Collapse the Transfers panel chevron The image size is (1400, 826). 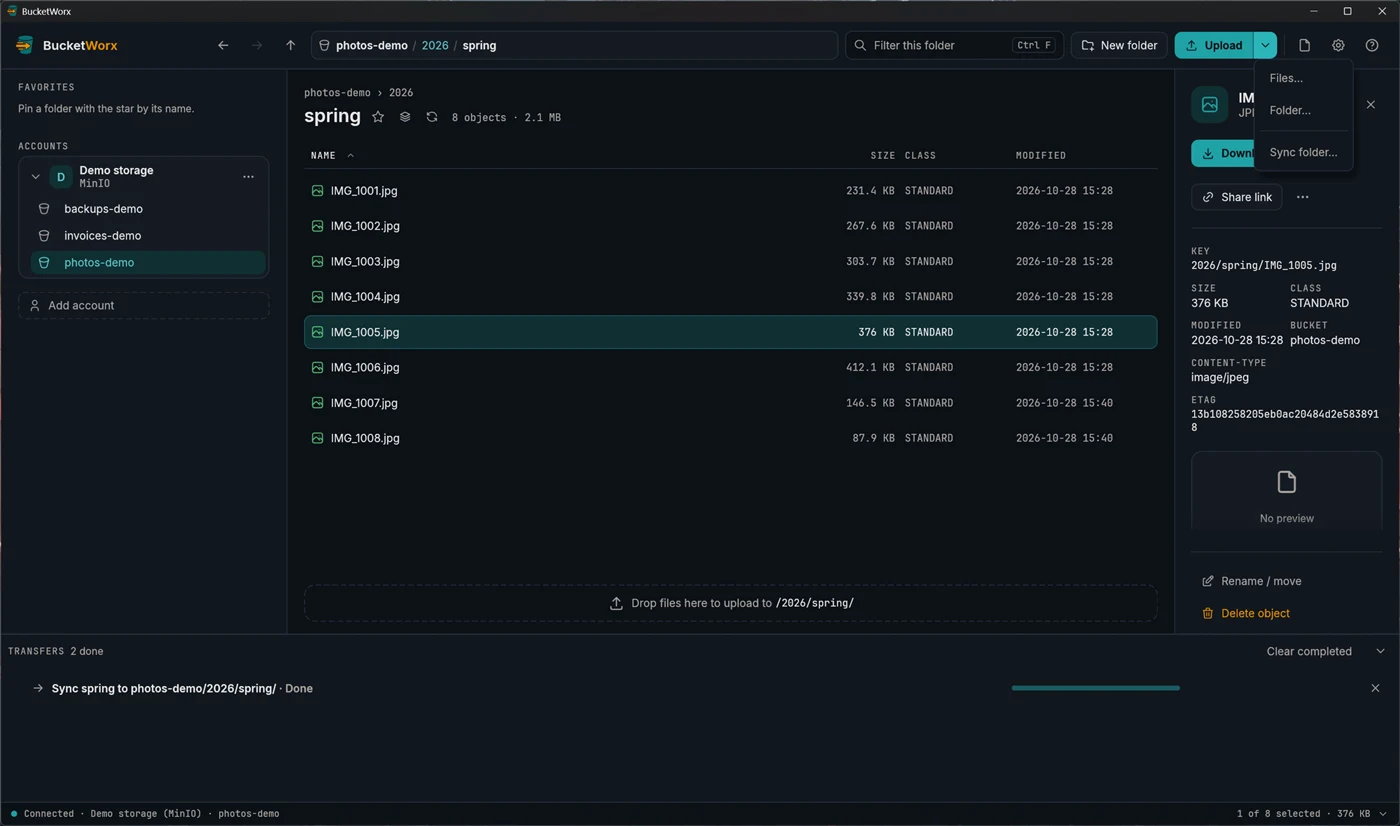pyautogui.click(x=1380, y=651)
